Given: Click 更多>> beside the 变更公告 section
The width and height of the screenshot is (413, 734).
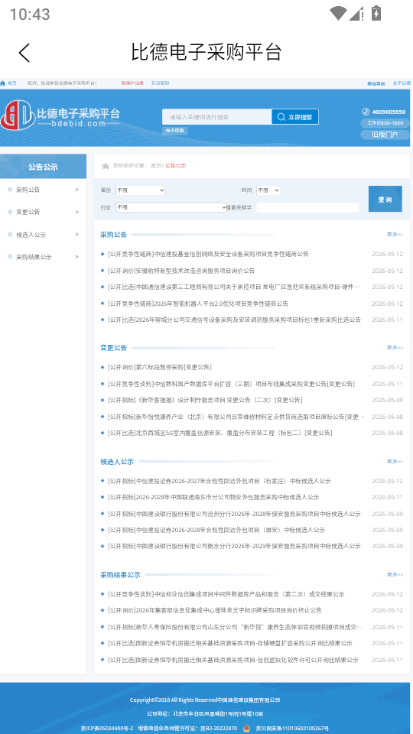Looking at the screenshot, I should click(x=395, y=348).
